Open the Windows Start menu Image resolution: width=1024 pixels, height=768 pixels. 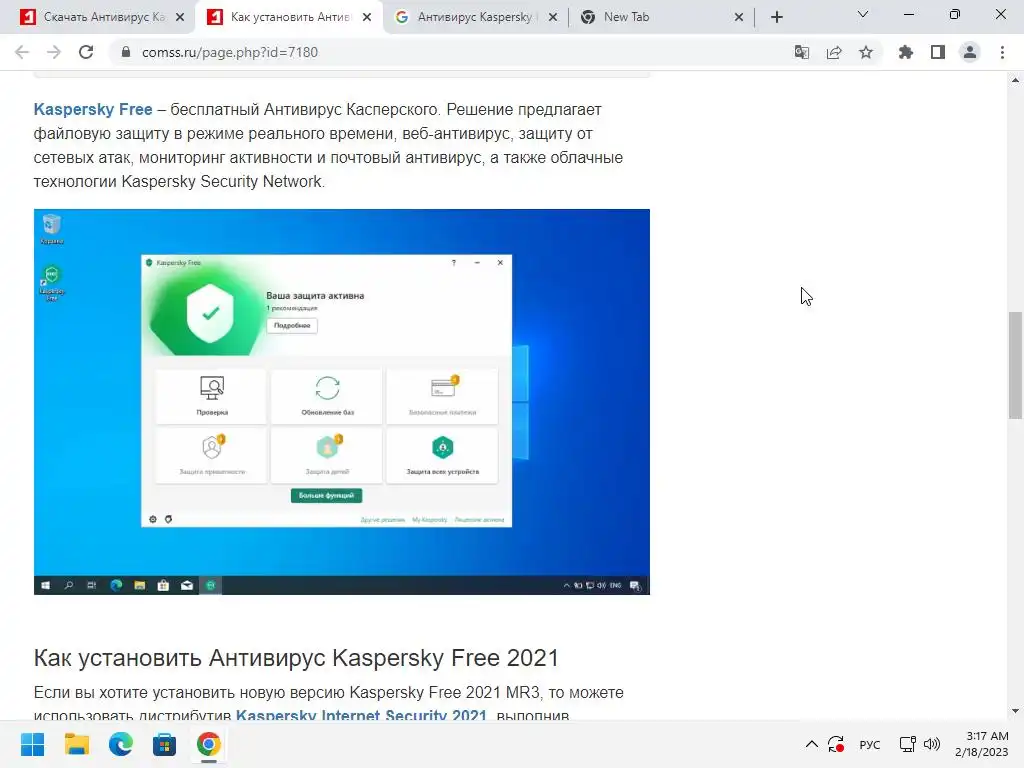pyautogui.click(x=32, y=744)
